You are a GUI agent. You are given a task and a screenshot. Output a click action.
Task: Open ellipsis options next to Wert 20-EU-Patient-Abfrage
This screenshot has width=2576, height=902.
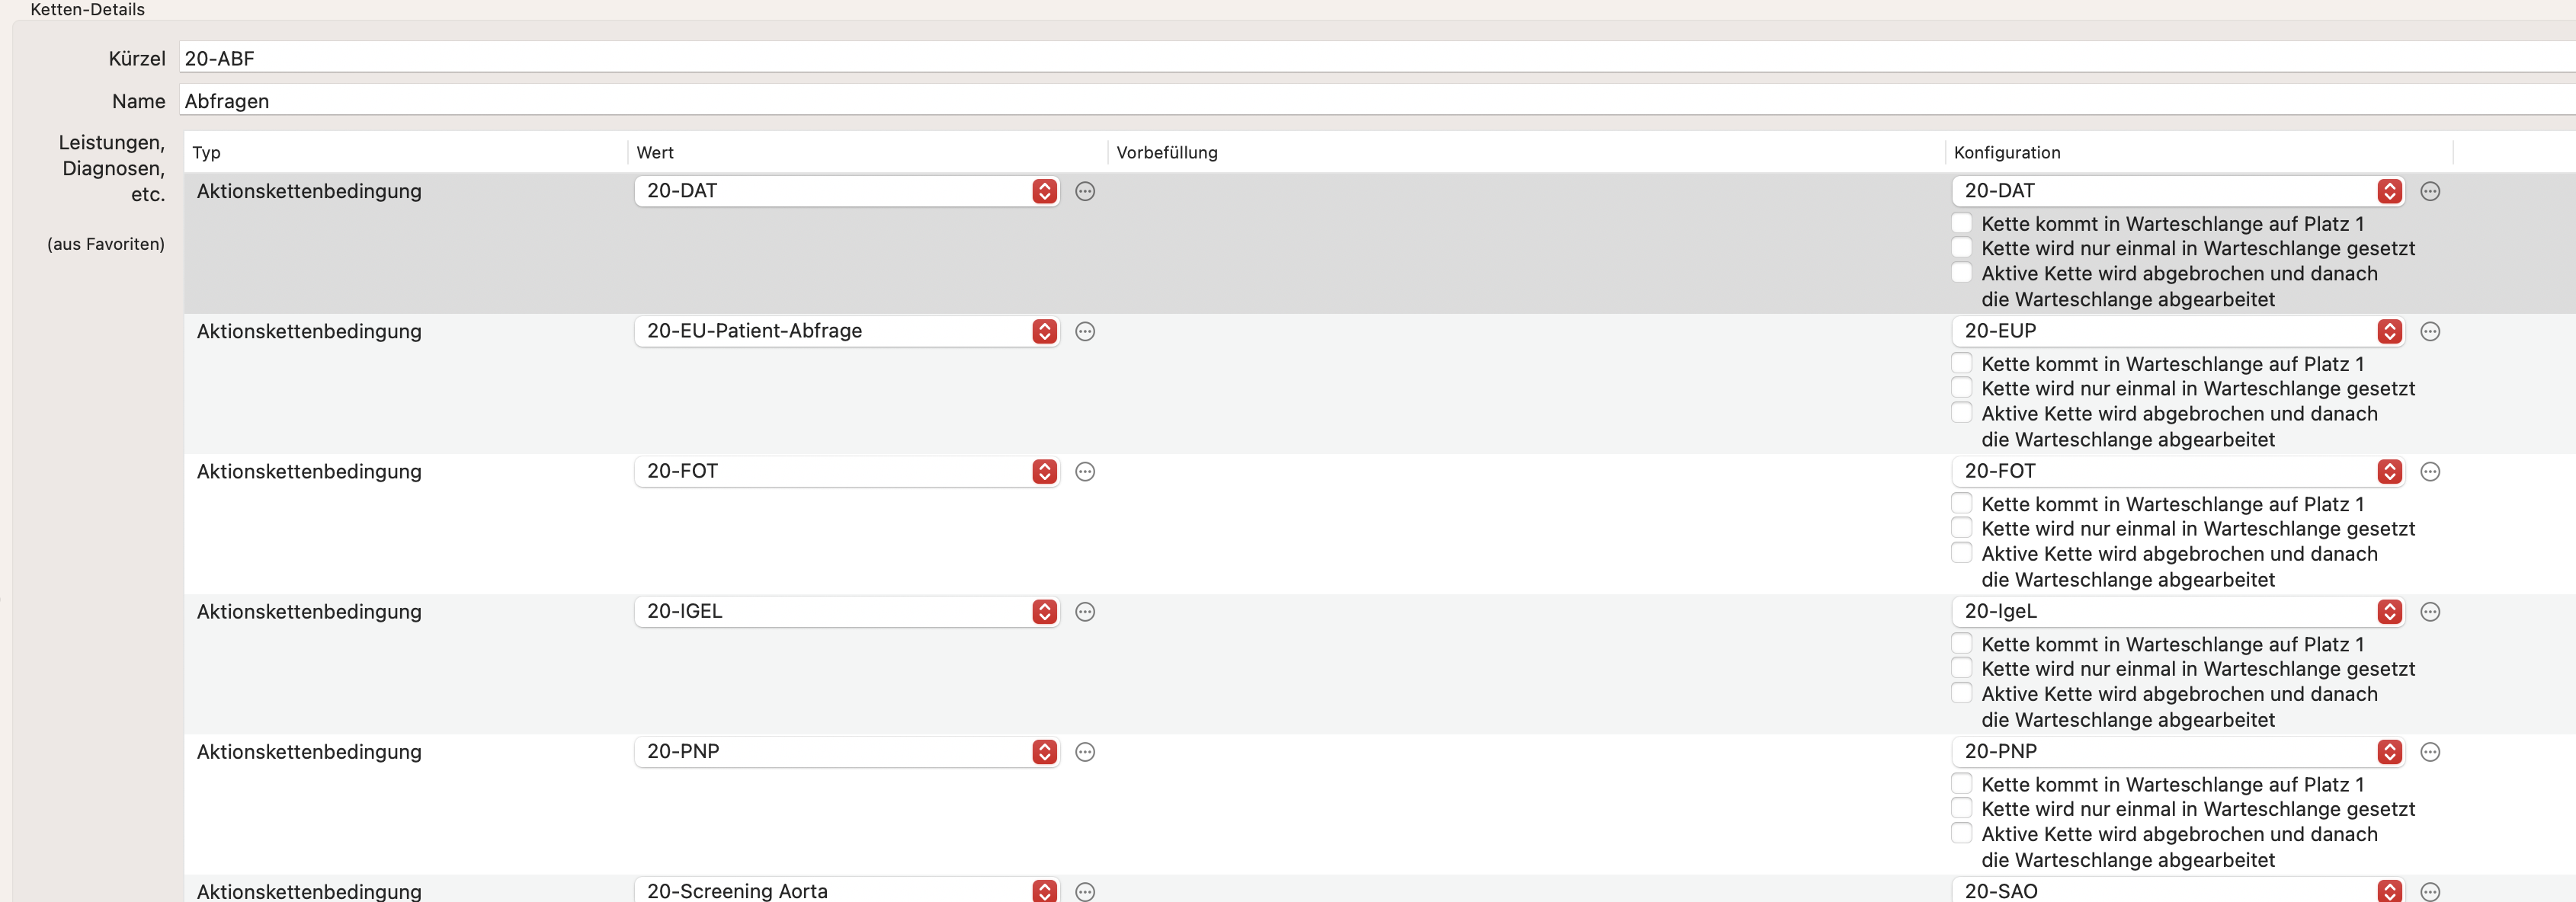click(x=1085, y=331)
